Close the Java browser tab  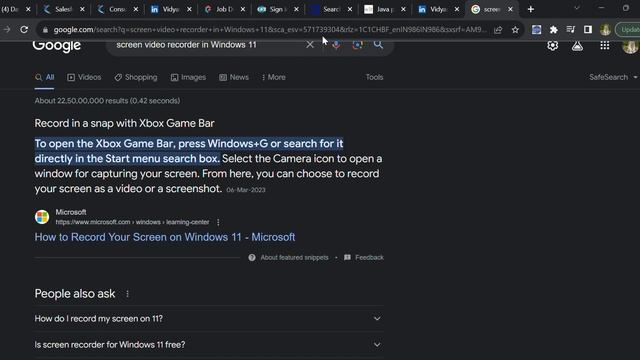pos(403,9)
